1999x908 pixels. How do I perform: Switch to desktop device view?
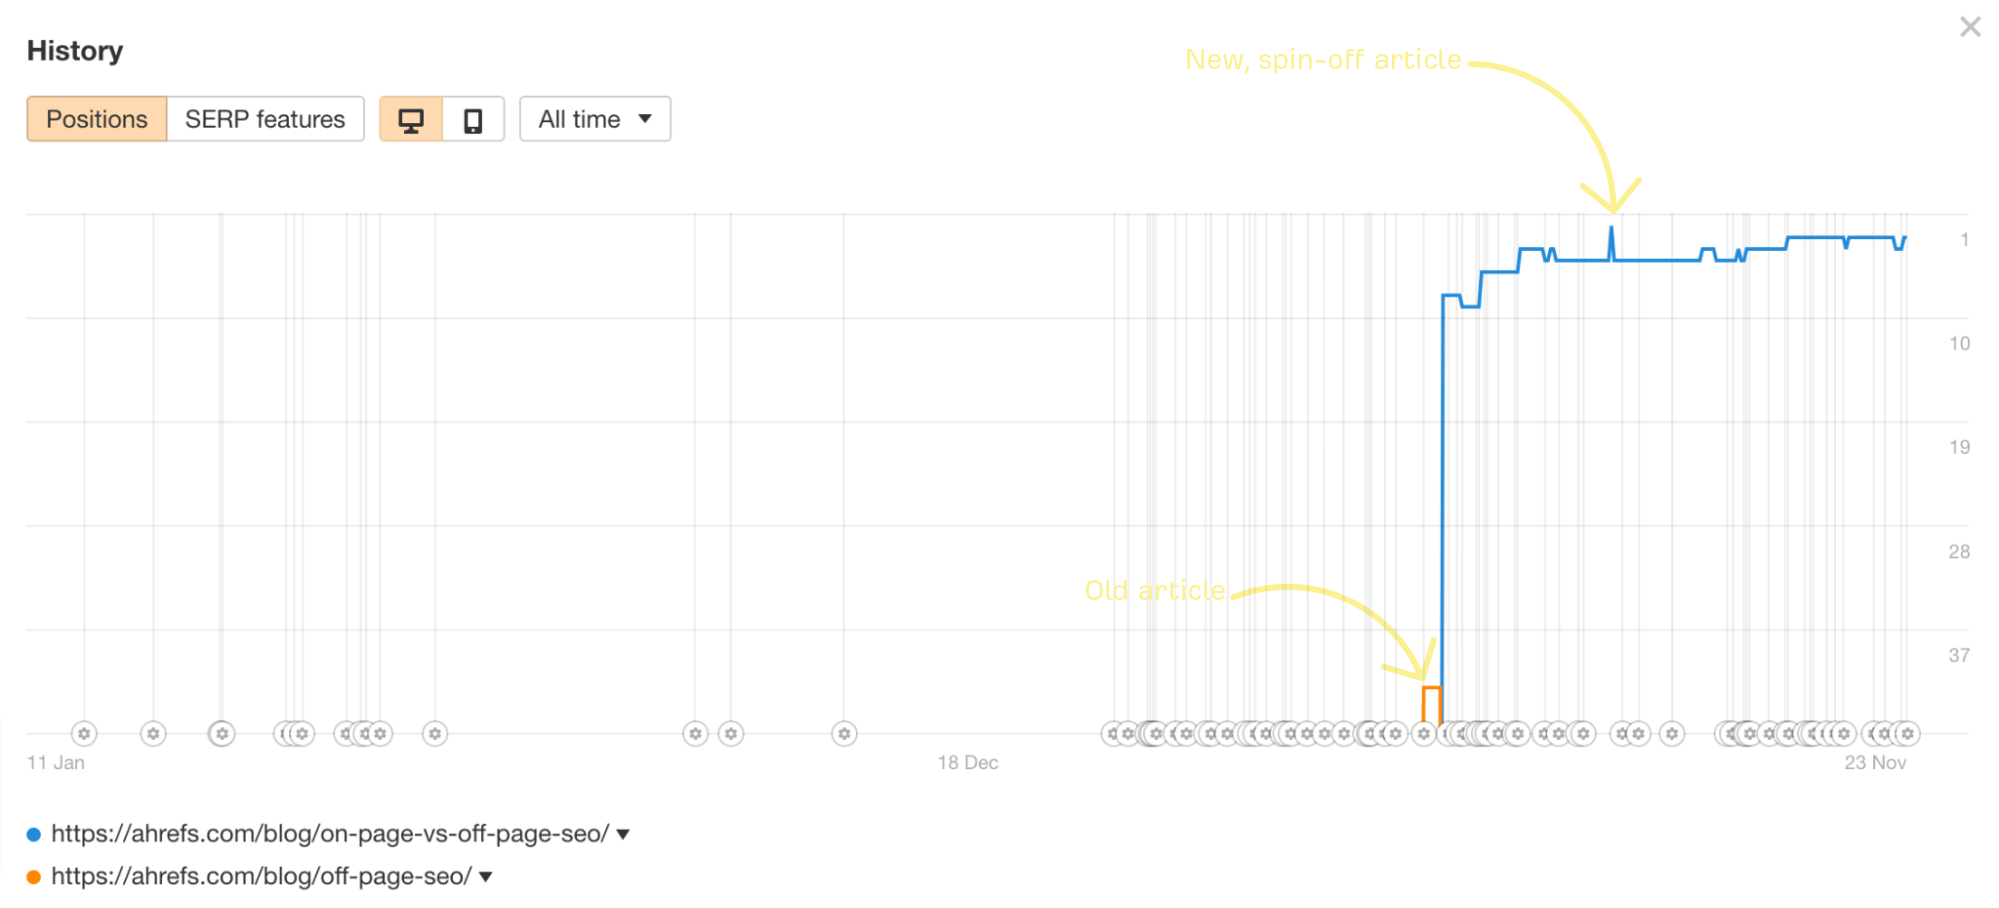[410, 120]
